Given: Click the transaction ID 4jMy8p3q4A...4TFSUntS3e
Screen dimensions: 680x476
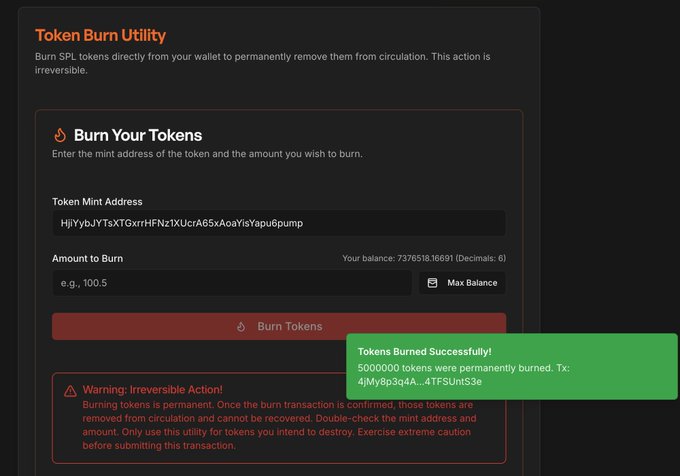Looking at the screenshot, I should click(x=420, y=381).
